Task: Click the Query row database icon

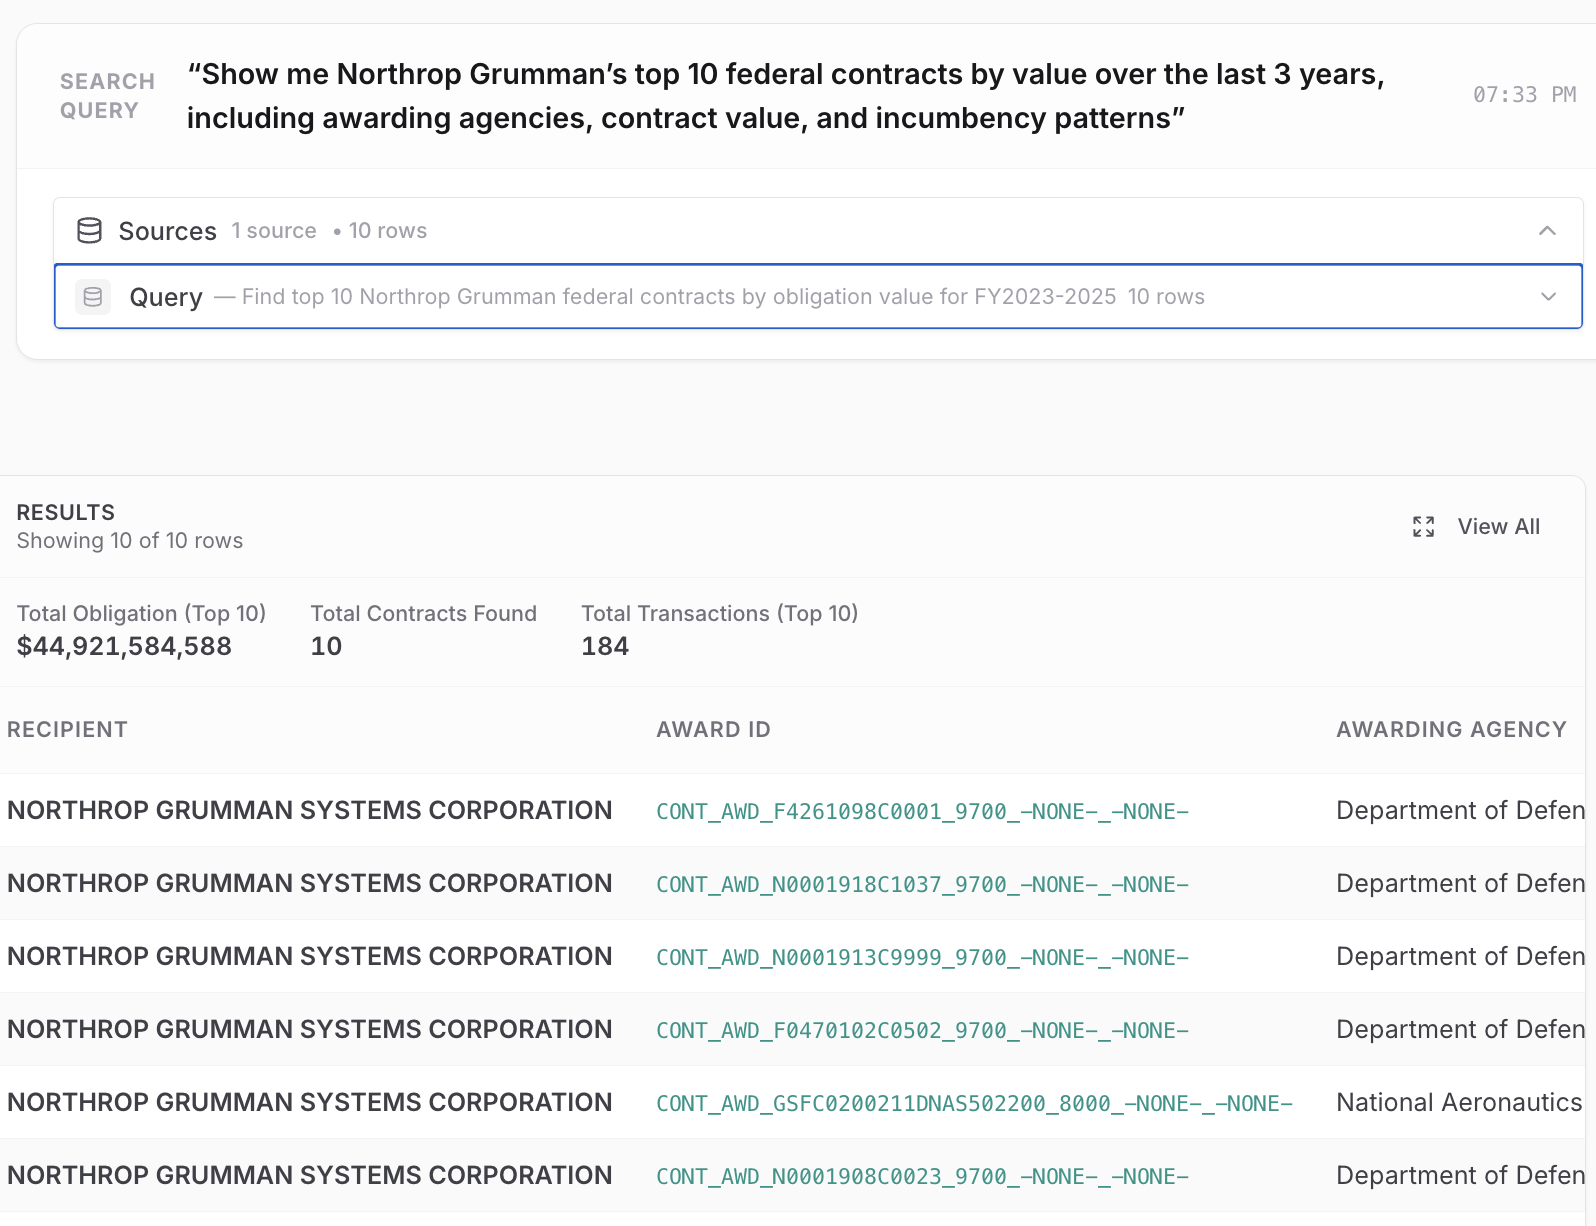Action: pyautogui.click(x=93, y=297)
